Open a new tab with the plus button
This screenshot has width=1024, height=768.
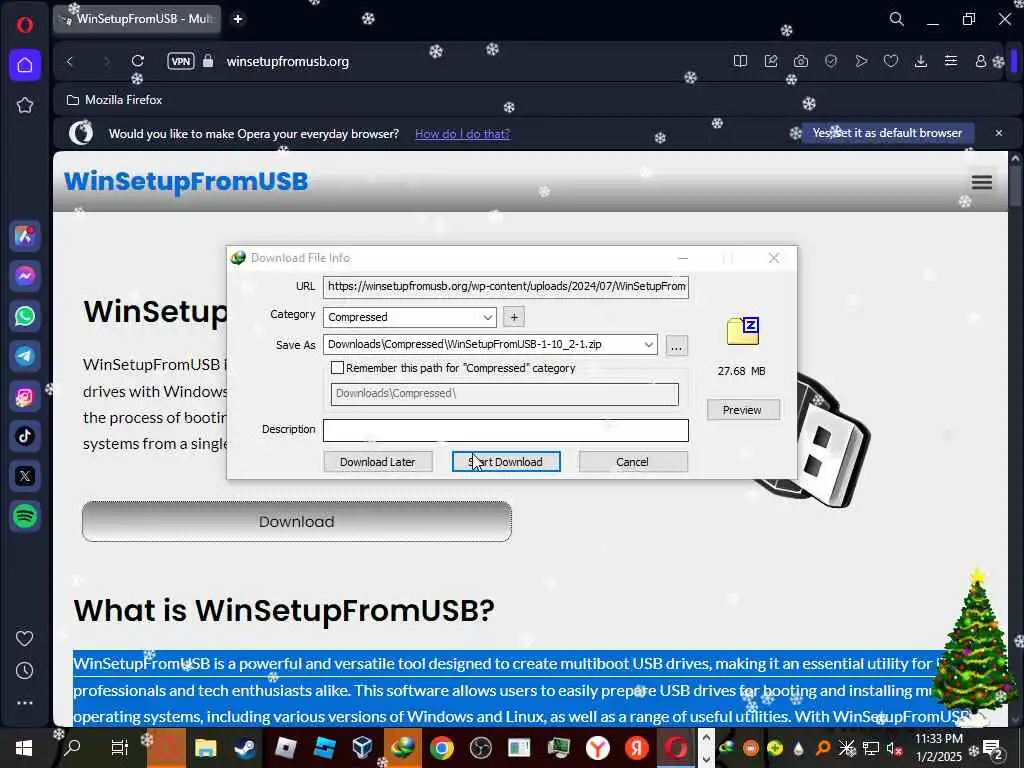[238, 19]
